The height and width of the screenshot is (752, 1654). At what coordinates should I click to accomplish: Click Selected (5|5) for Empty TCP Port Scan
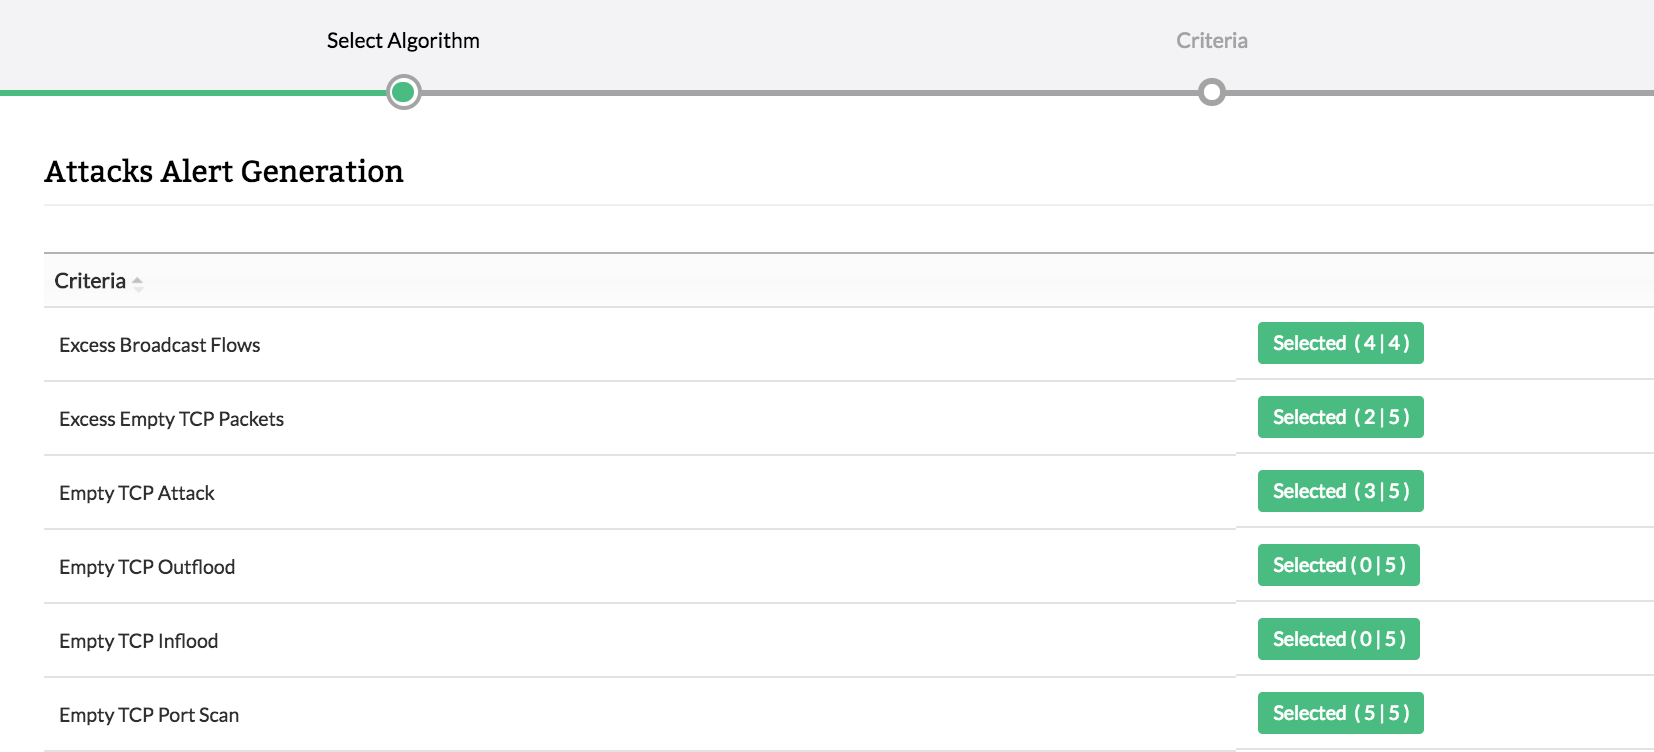pos(1340,713)
